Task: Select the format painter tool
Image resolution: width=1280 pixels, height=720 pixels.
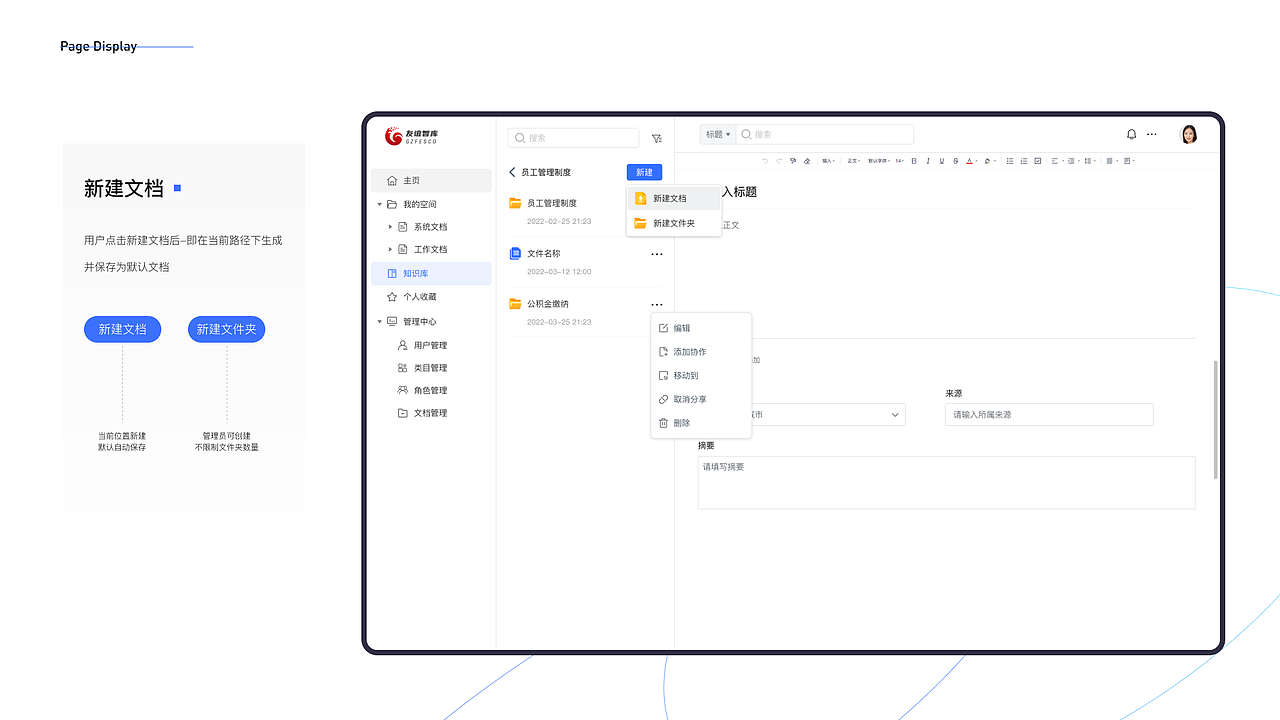Action: click(793, 161)
